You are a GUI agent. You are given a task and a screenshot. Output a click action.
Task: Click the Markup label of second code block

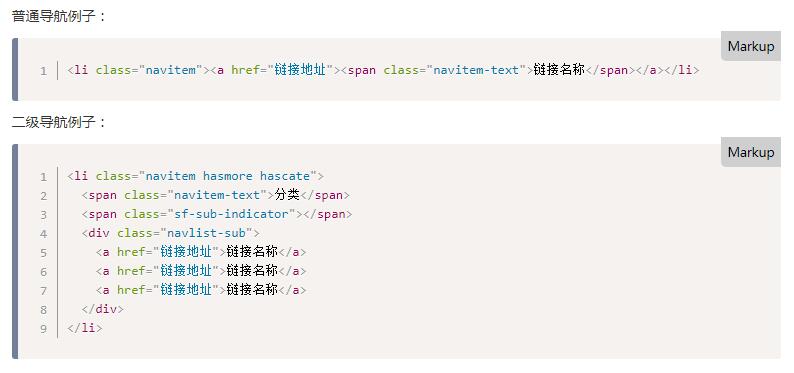point(750,152)
